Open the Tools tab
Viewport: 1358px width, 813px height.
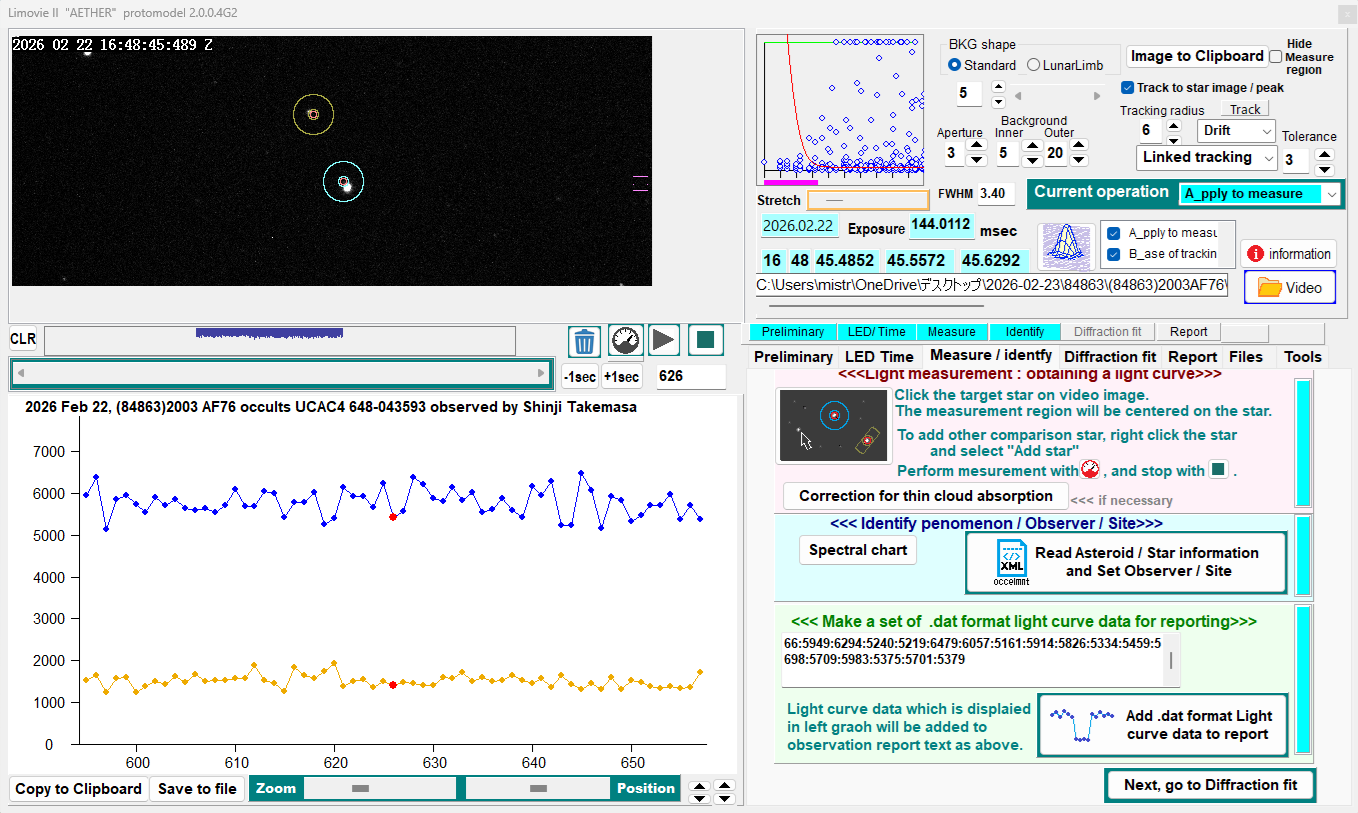click(x=1302, y=356)
